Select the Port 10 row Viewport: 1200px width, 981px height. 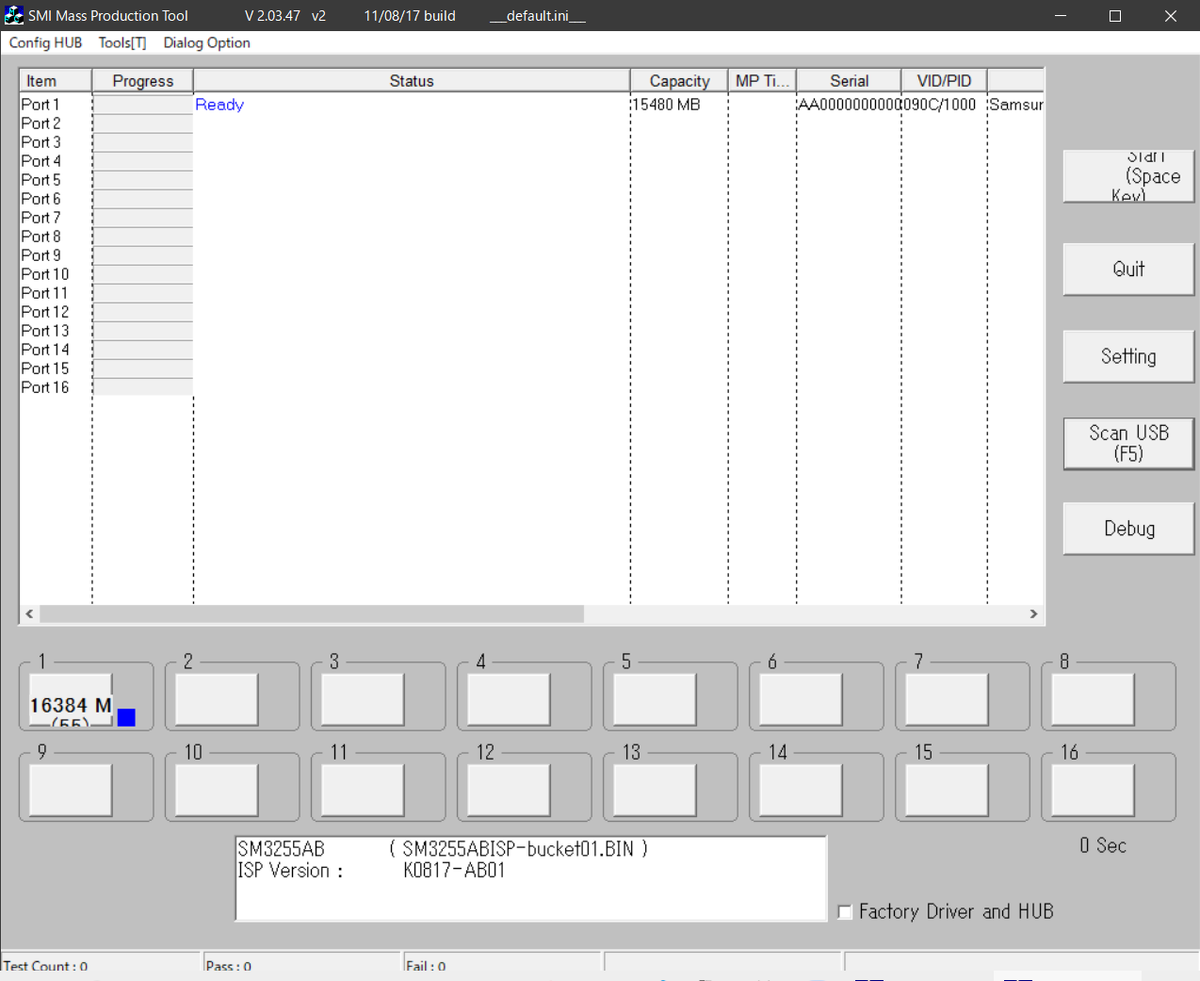coord(532,274)
